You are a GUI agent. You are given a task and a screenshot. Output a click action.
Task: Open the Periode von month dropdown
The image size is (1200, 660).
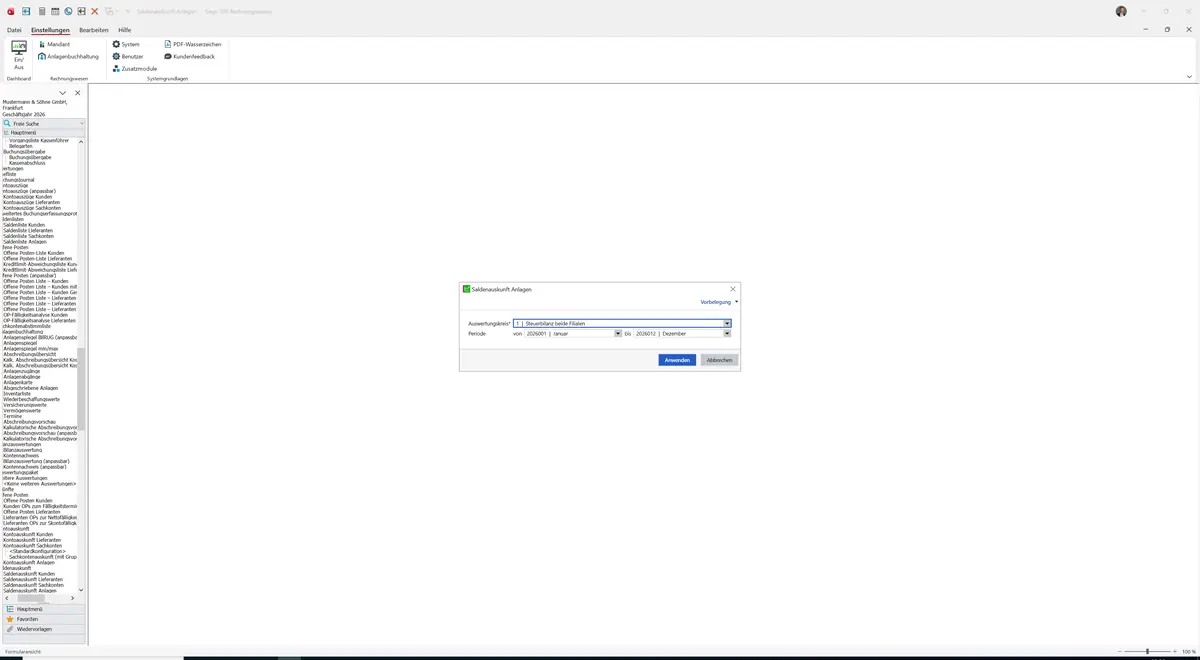pyautogui.click(x=618, y=333)
